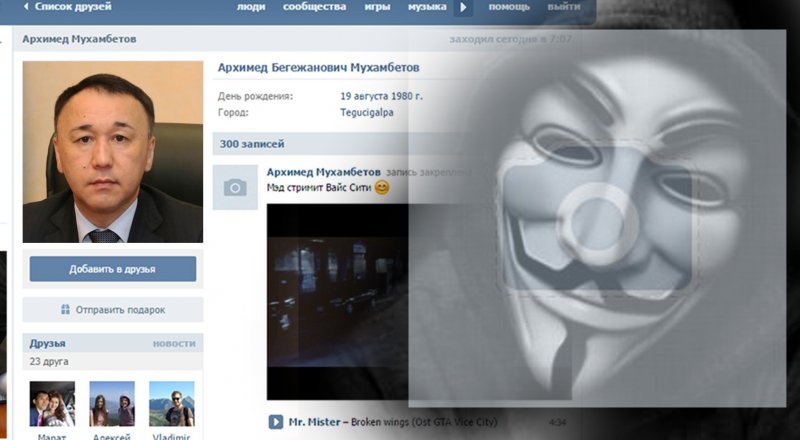
Task: Click the header music player play icon
Action: (x=463, y=8)
